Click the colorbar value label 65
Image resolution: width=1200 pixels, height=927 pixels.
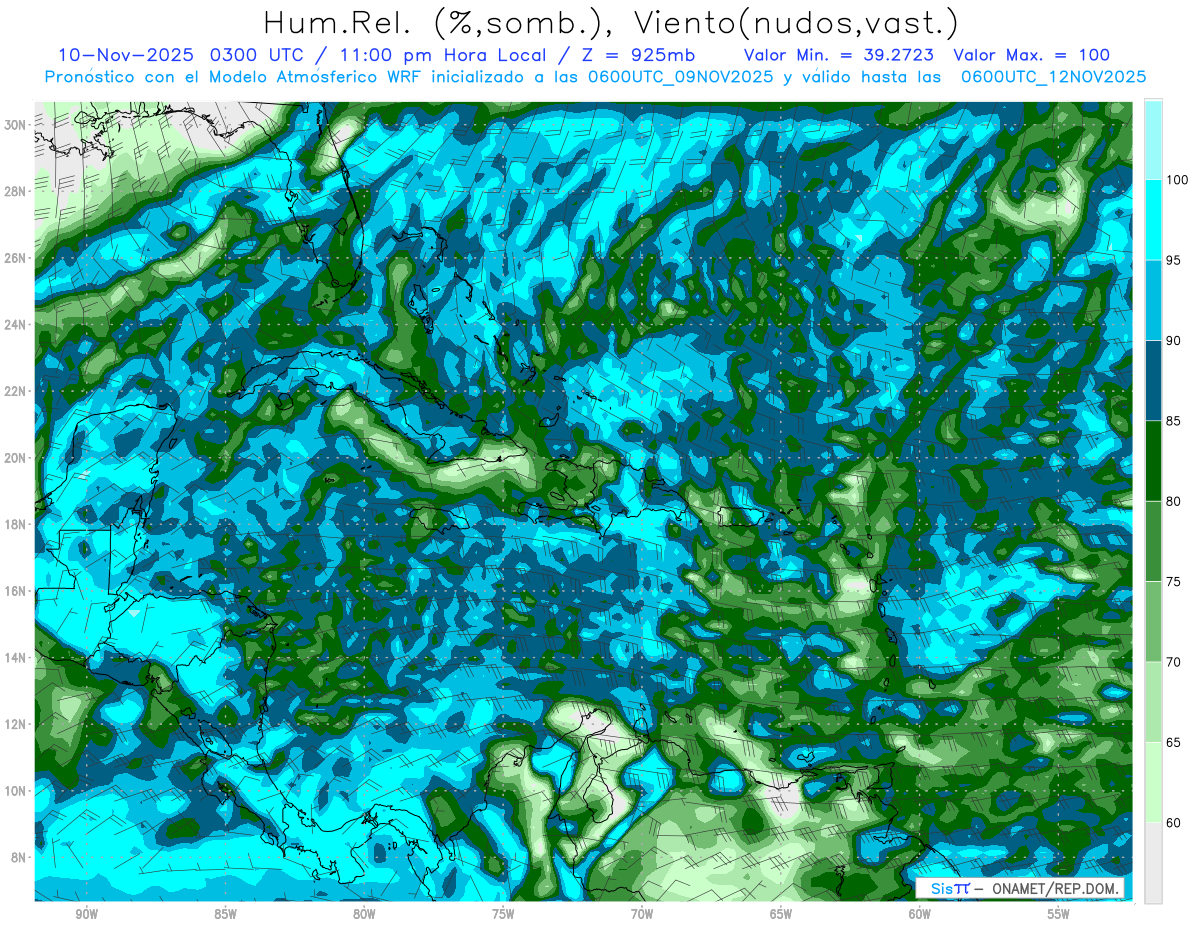[x=1175, y=742]
